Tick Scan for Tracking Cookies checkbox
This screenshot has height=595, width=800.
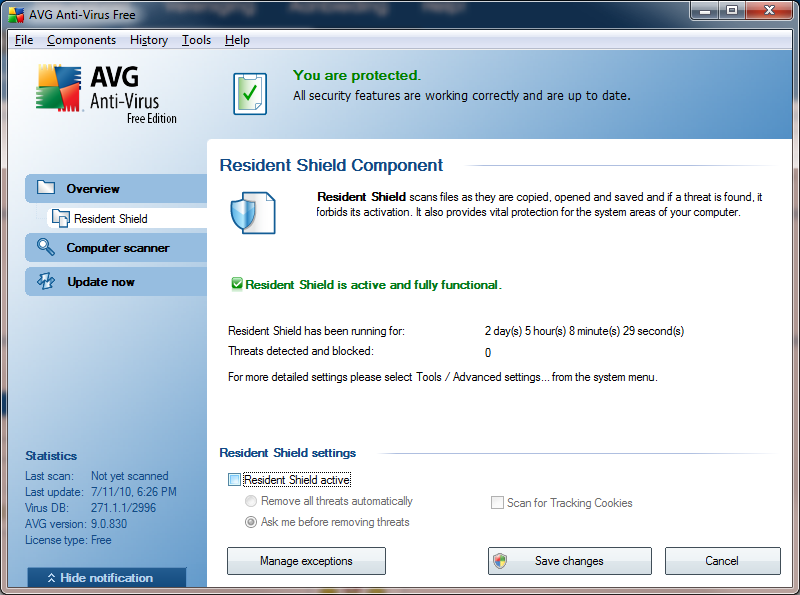point(497,503)
